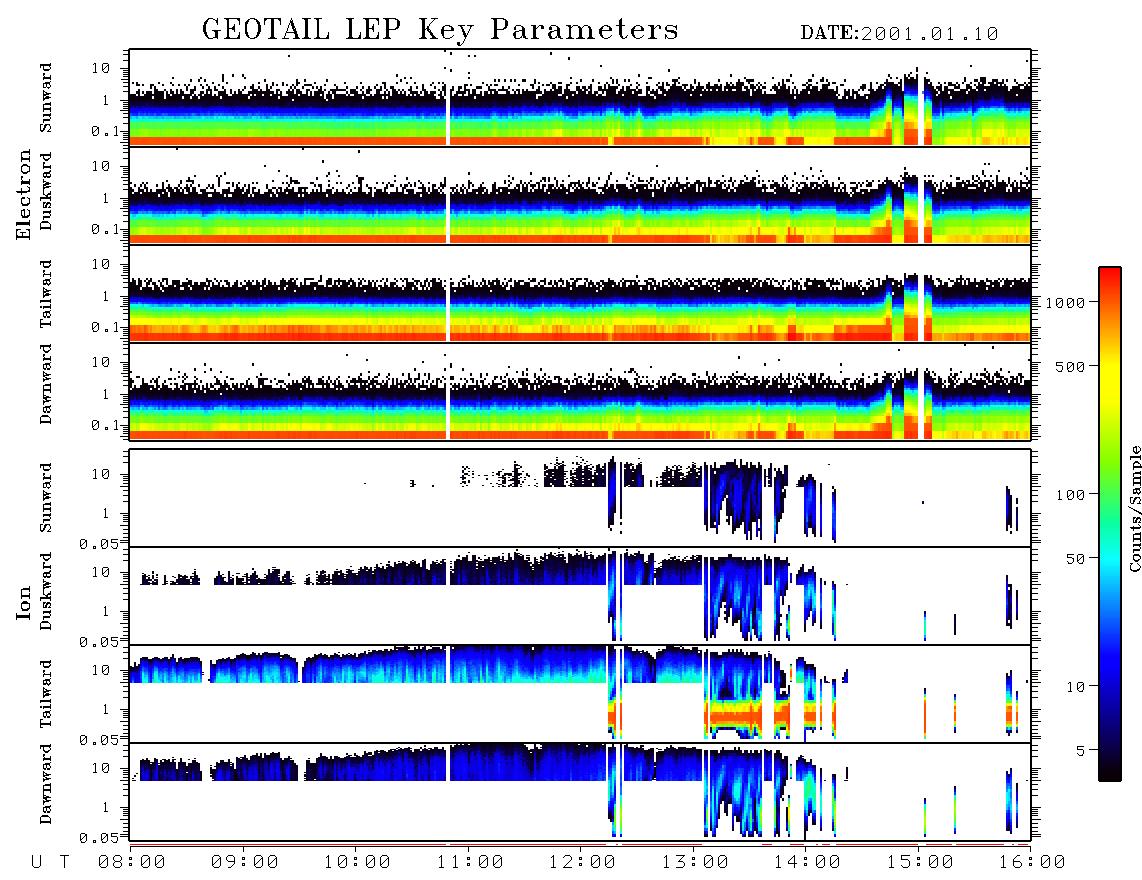Click the Ion Sunward spectrogram panel
Screen dimensions: 1142x880
point(580,498)
